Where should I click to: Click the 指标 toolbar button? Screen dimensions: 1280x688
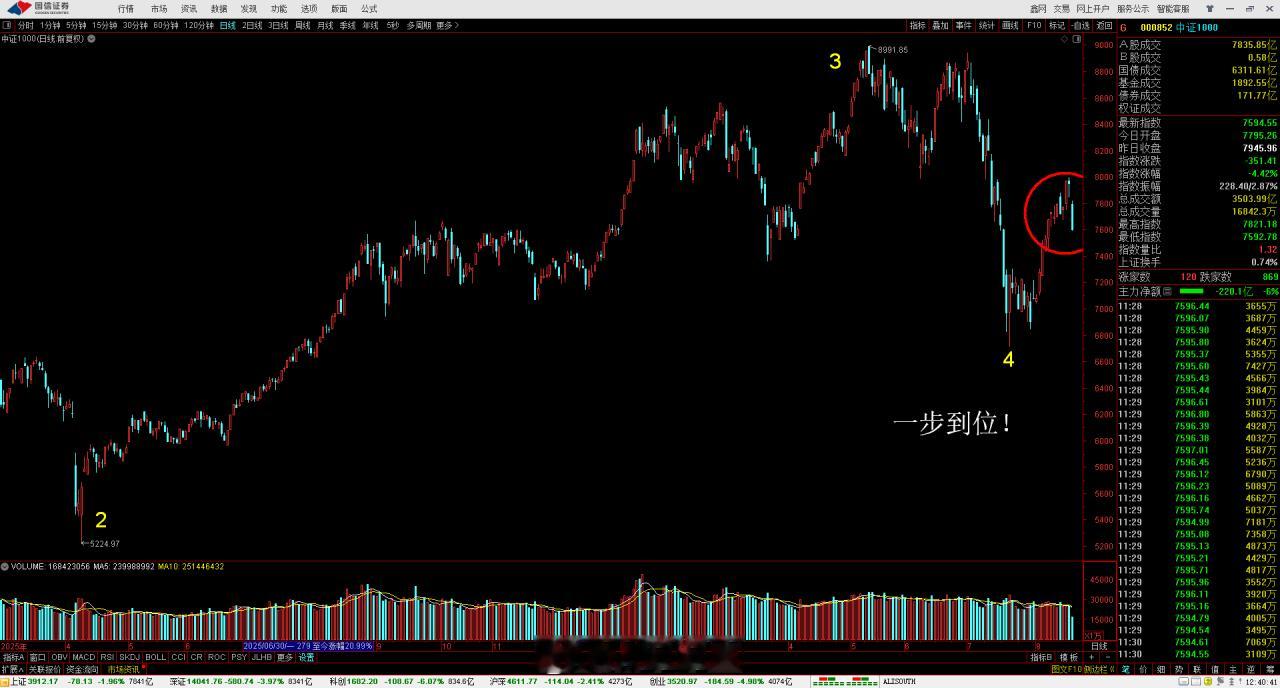(x=917, y=25)
